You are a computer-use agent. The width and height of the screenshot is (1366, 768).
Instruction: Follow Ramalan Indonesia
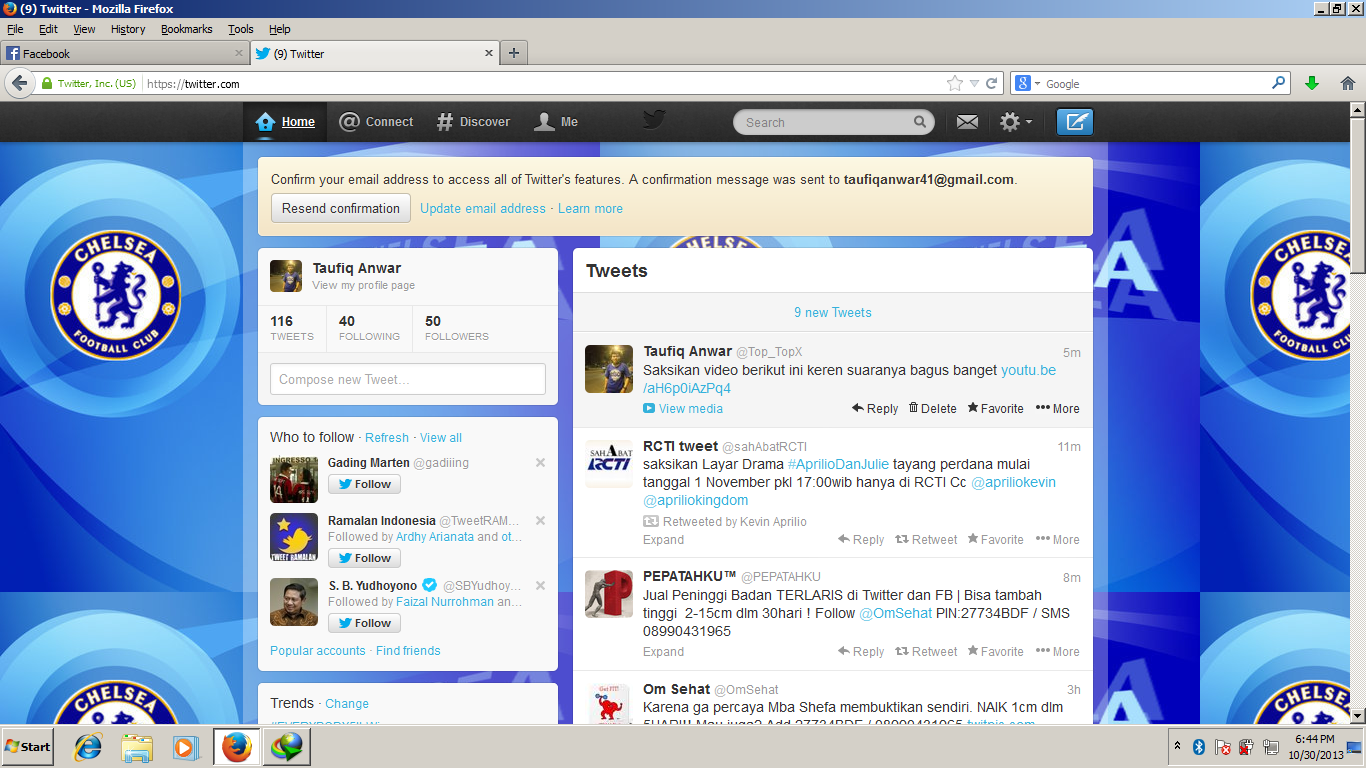pyautogui.click(x=364, y=558)
